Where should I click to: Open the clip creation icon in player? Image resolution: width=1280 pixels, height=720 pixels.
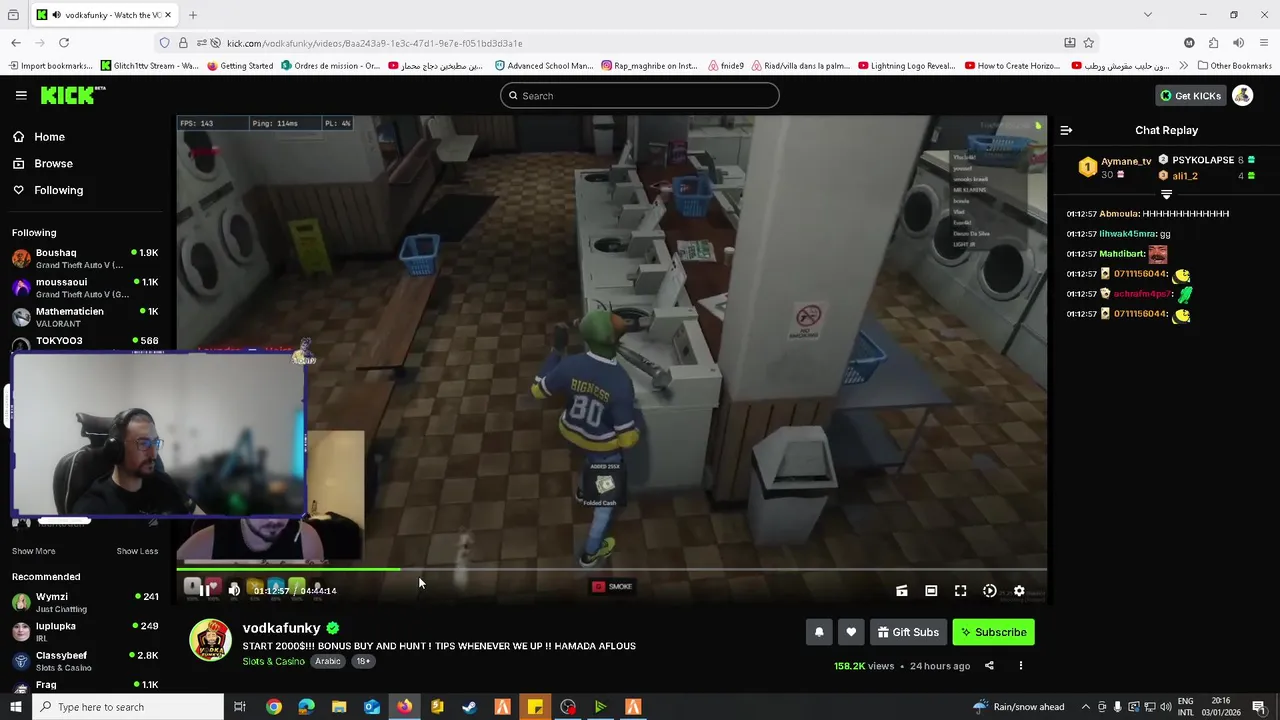pos(902,591)
